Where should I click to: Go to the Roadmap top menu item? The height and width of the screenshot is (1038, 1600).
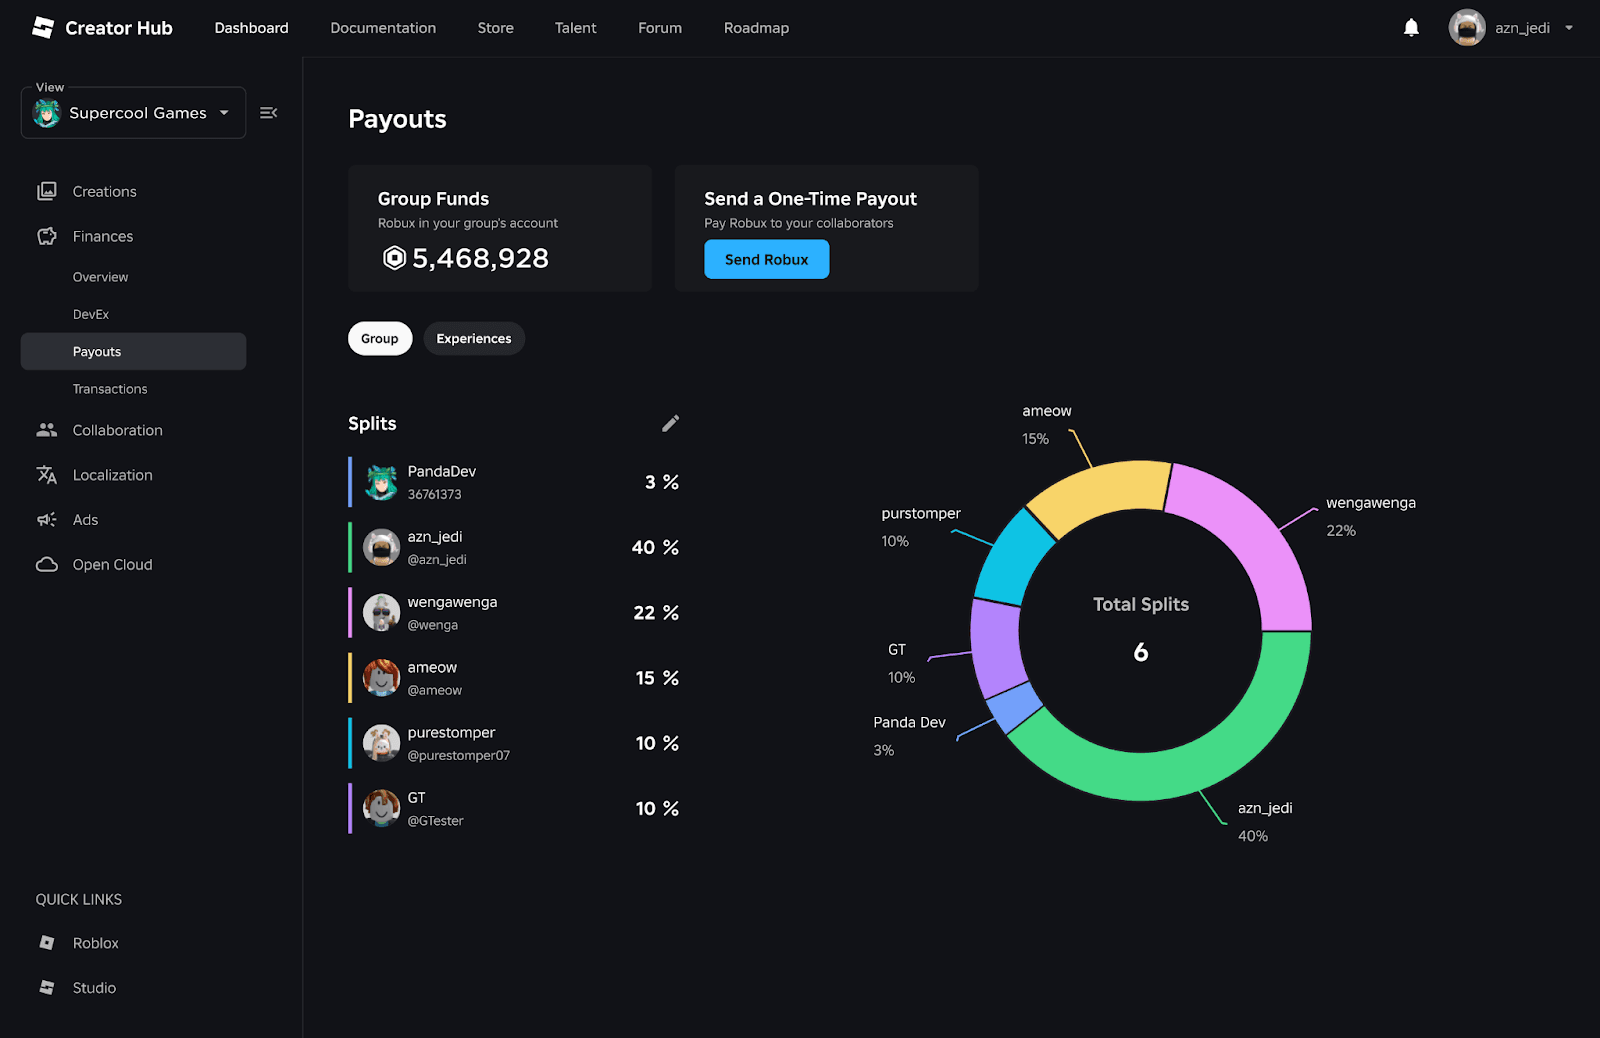[756, 28]
